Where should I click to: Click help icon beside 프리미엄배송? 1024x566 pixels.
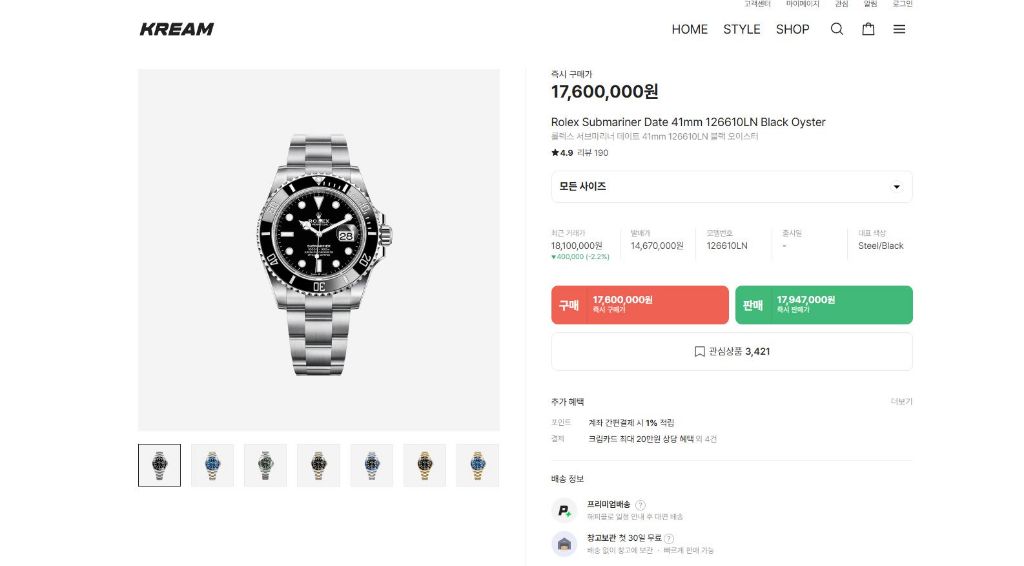click(x=641, y=505)
